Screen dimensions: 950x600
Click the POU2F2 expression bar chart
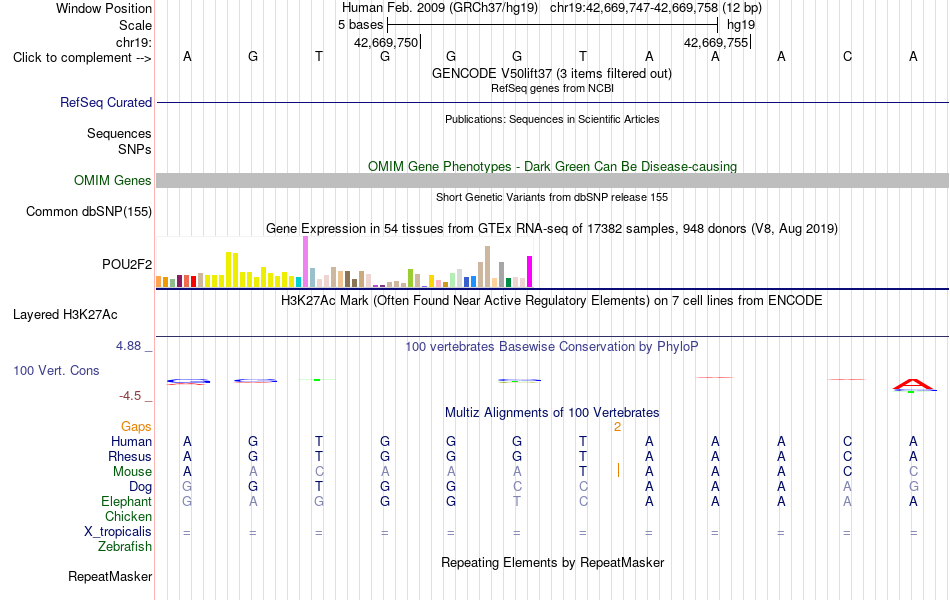click(x=344, y=262)
